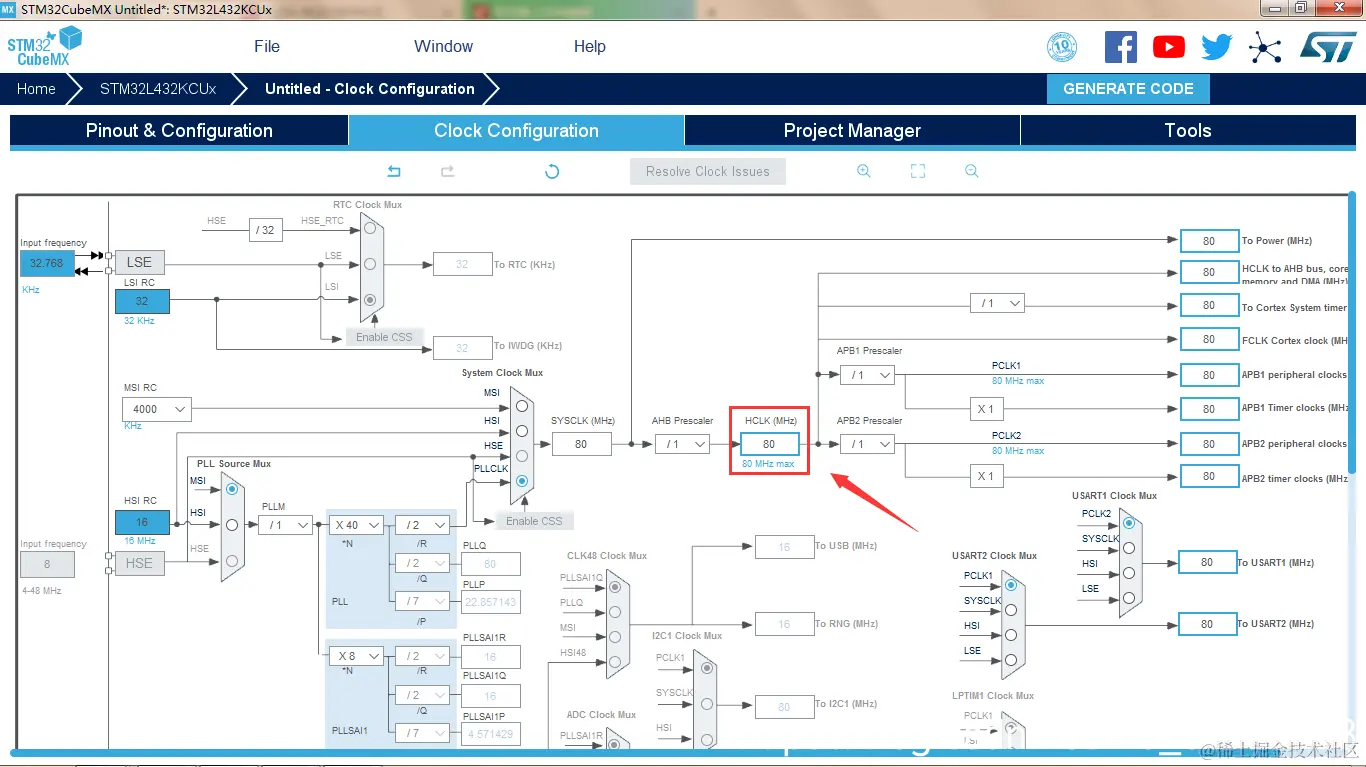Open the MSI RC 4000 dropdown
The image size is (1366, 767).
(156, 409)
